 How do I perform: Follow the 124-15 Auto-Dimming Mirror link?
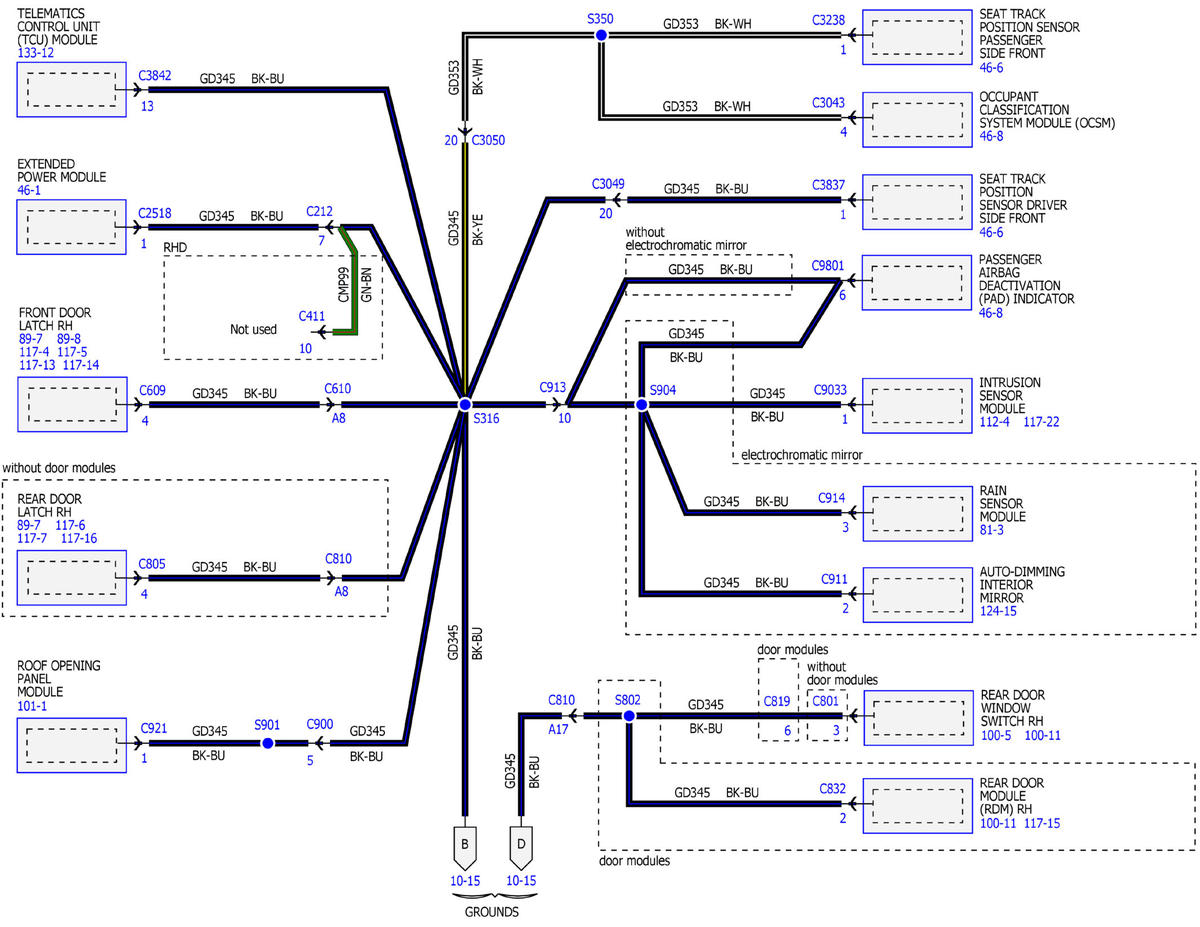coord(998,610)
